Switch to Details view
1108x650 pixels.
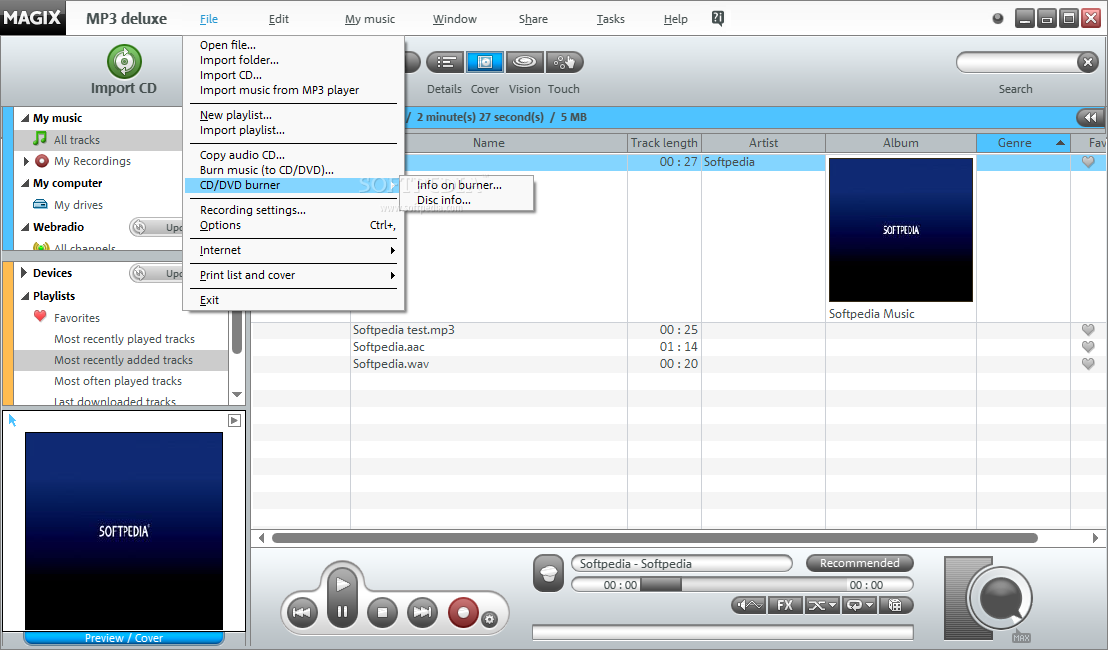pos(444,62)
